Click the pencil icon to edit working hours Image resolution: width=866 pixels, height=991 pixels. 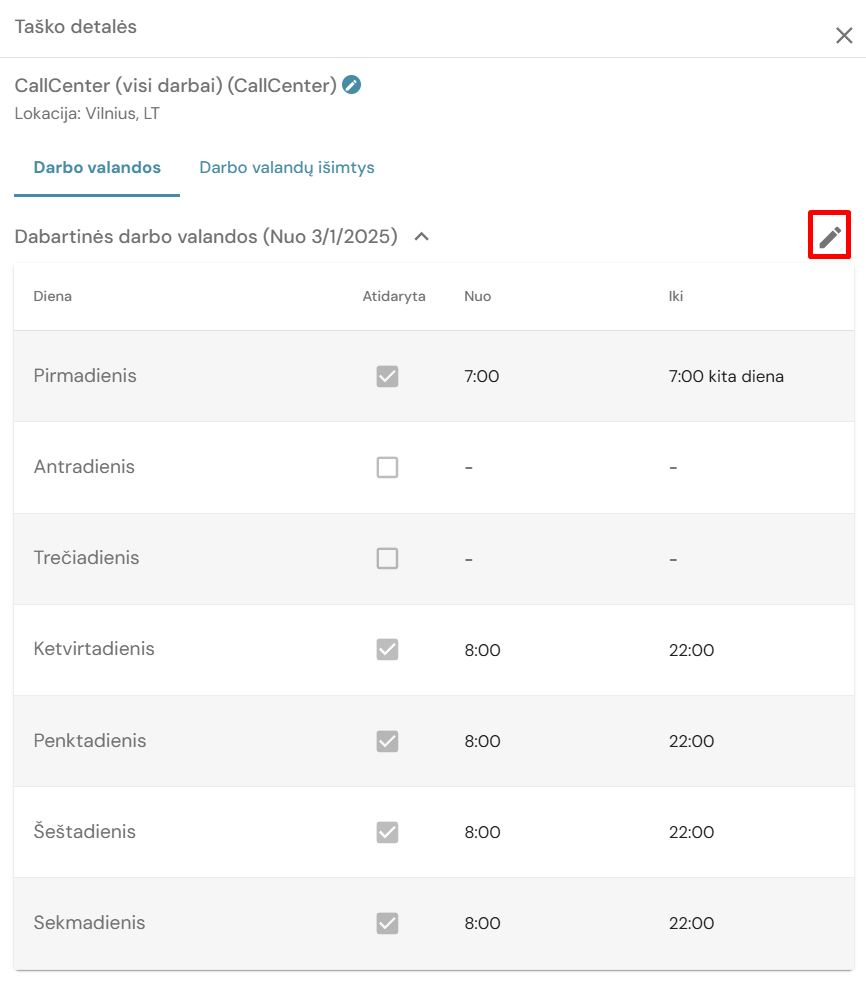(x=830, y=236)
